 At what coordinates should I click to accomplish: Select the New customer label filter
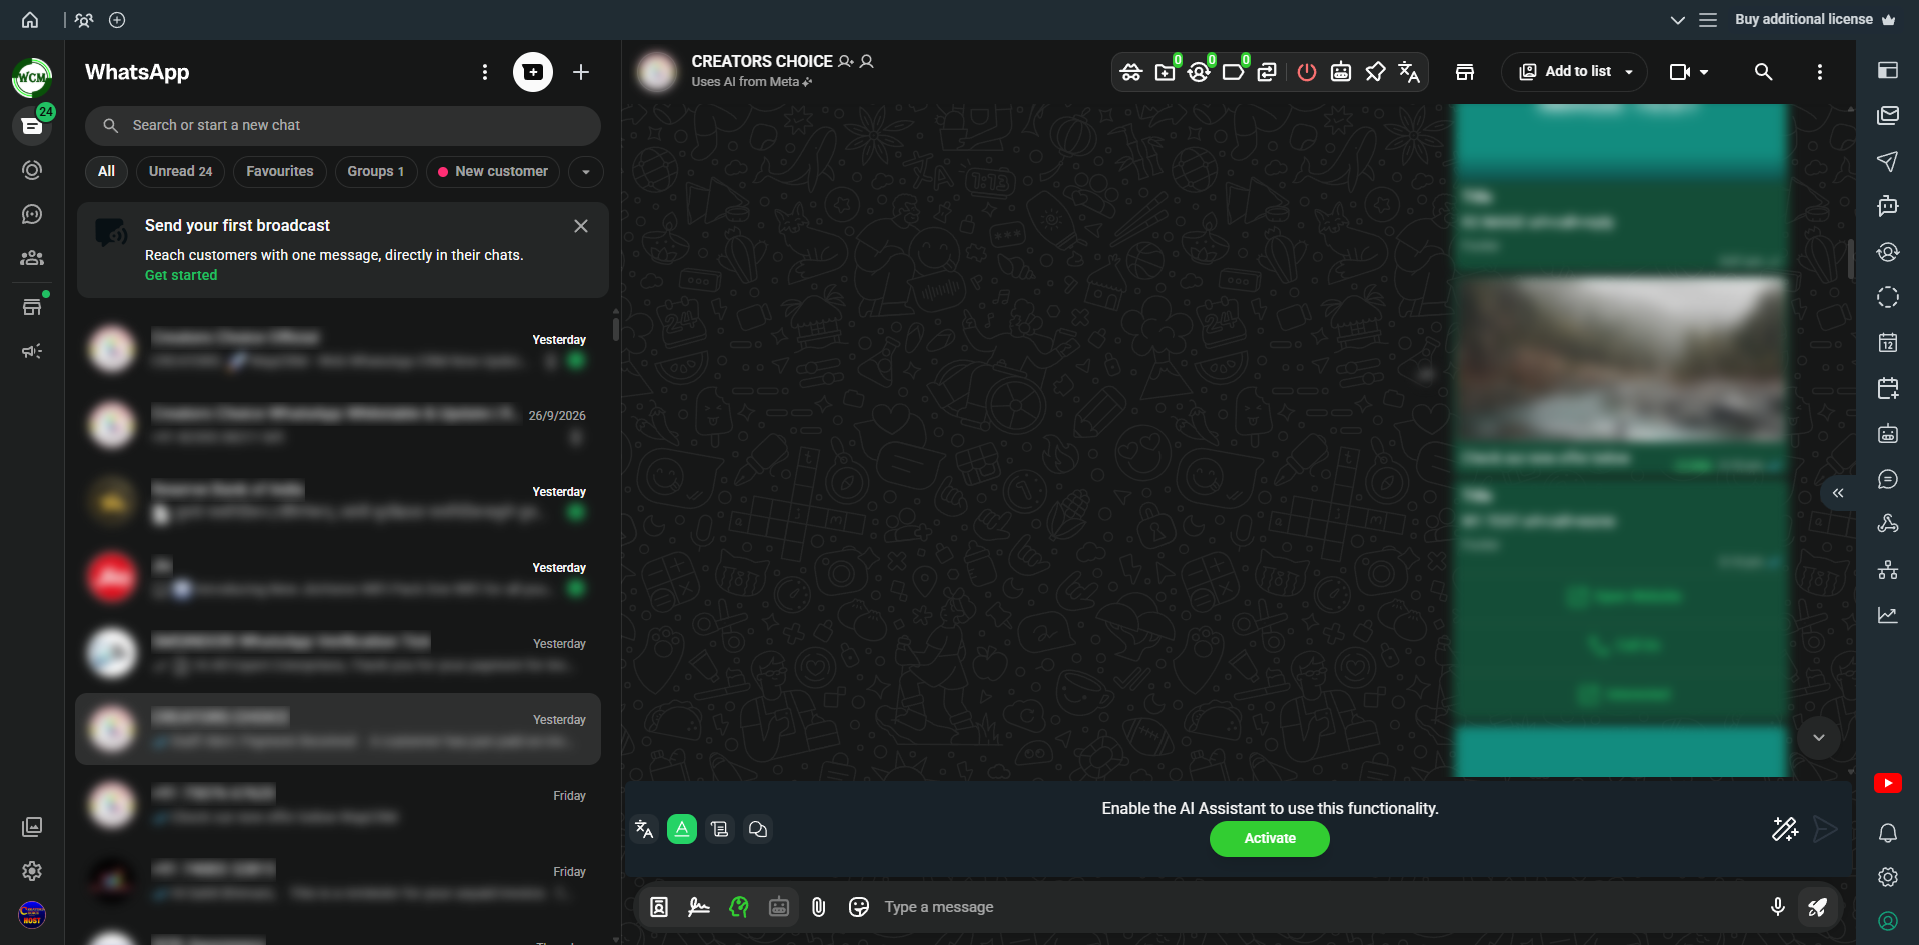tap(493, 172)
